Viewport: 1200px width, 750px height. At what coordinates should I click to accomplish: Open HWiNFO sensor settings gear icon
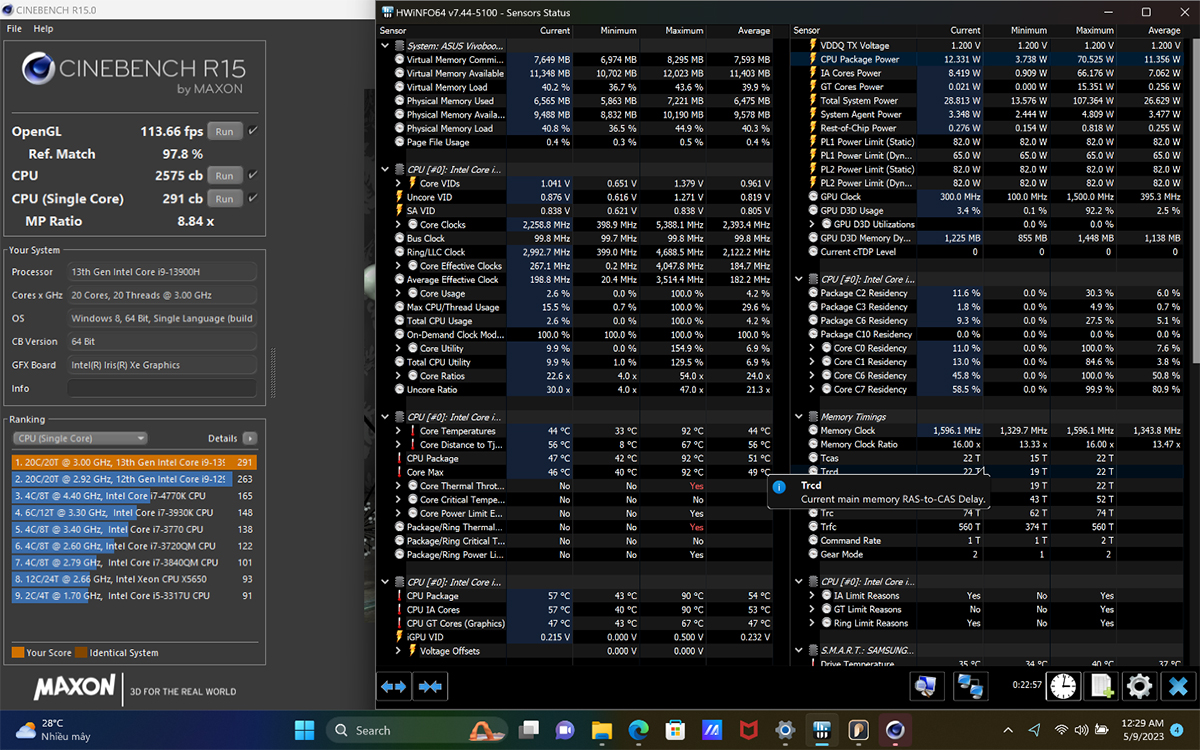[x=1140, y=686]
